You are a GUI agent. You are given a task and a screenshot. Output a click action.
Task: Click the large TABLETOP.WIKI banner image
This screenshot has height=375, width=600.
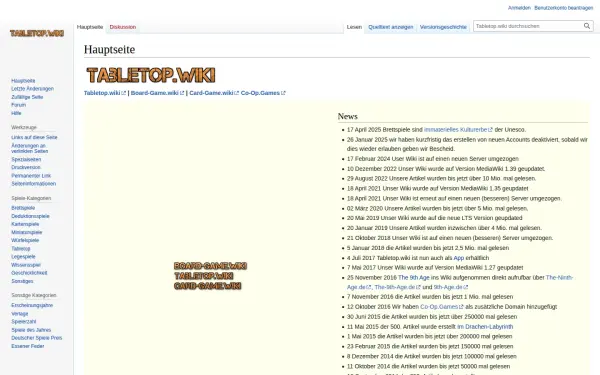(151, 75)
